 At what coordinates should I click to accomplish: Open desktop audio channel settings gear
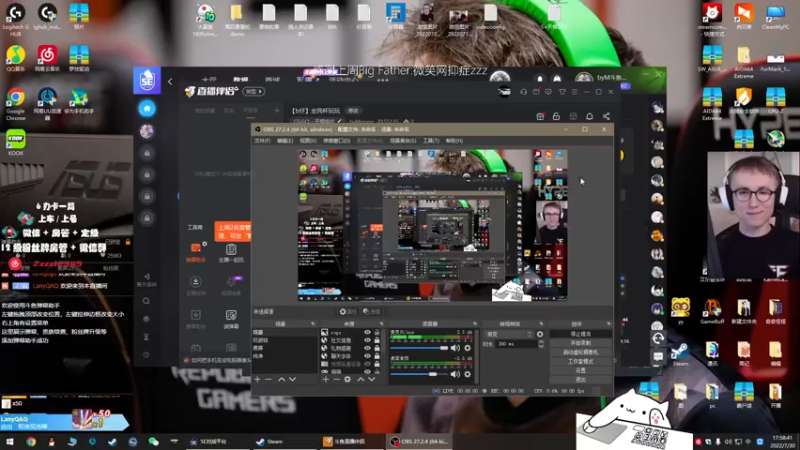click(467, 374)
